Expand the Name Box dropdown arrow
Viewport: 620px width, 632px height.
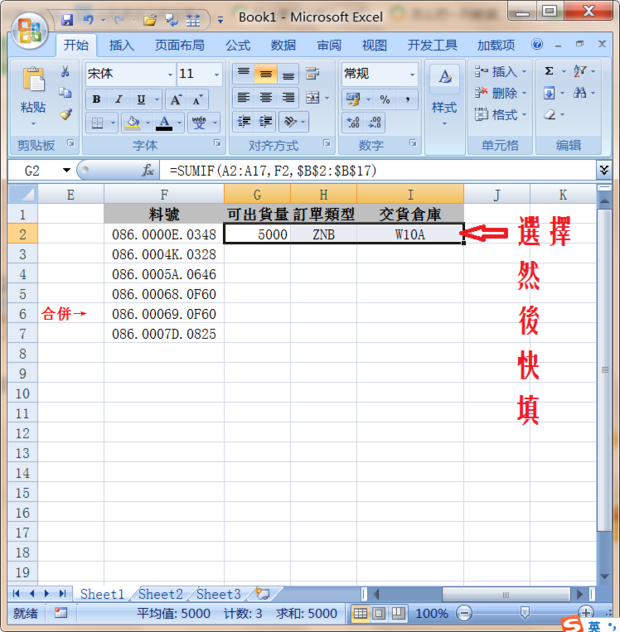click(67, 170)
